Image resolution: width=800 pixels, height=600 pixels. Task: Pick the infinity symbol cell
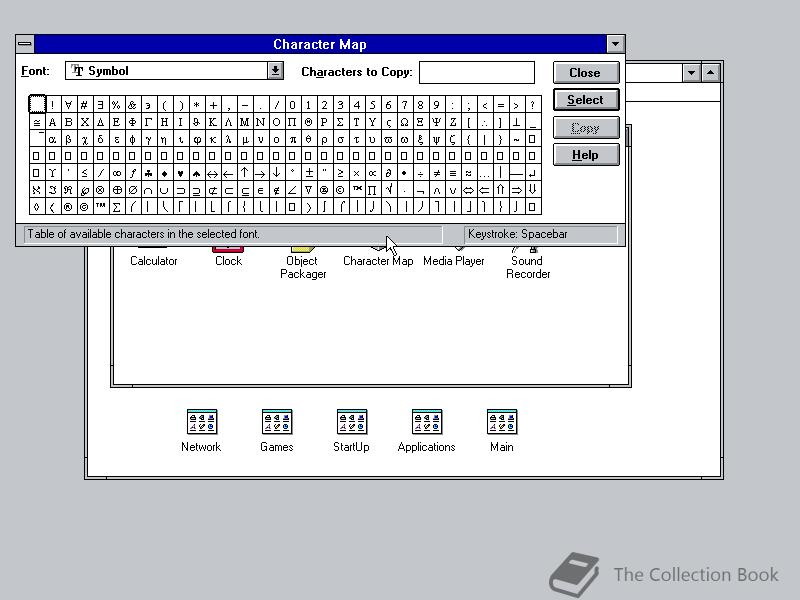click(116, 173)
